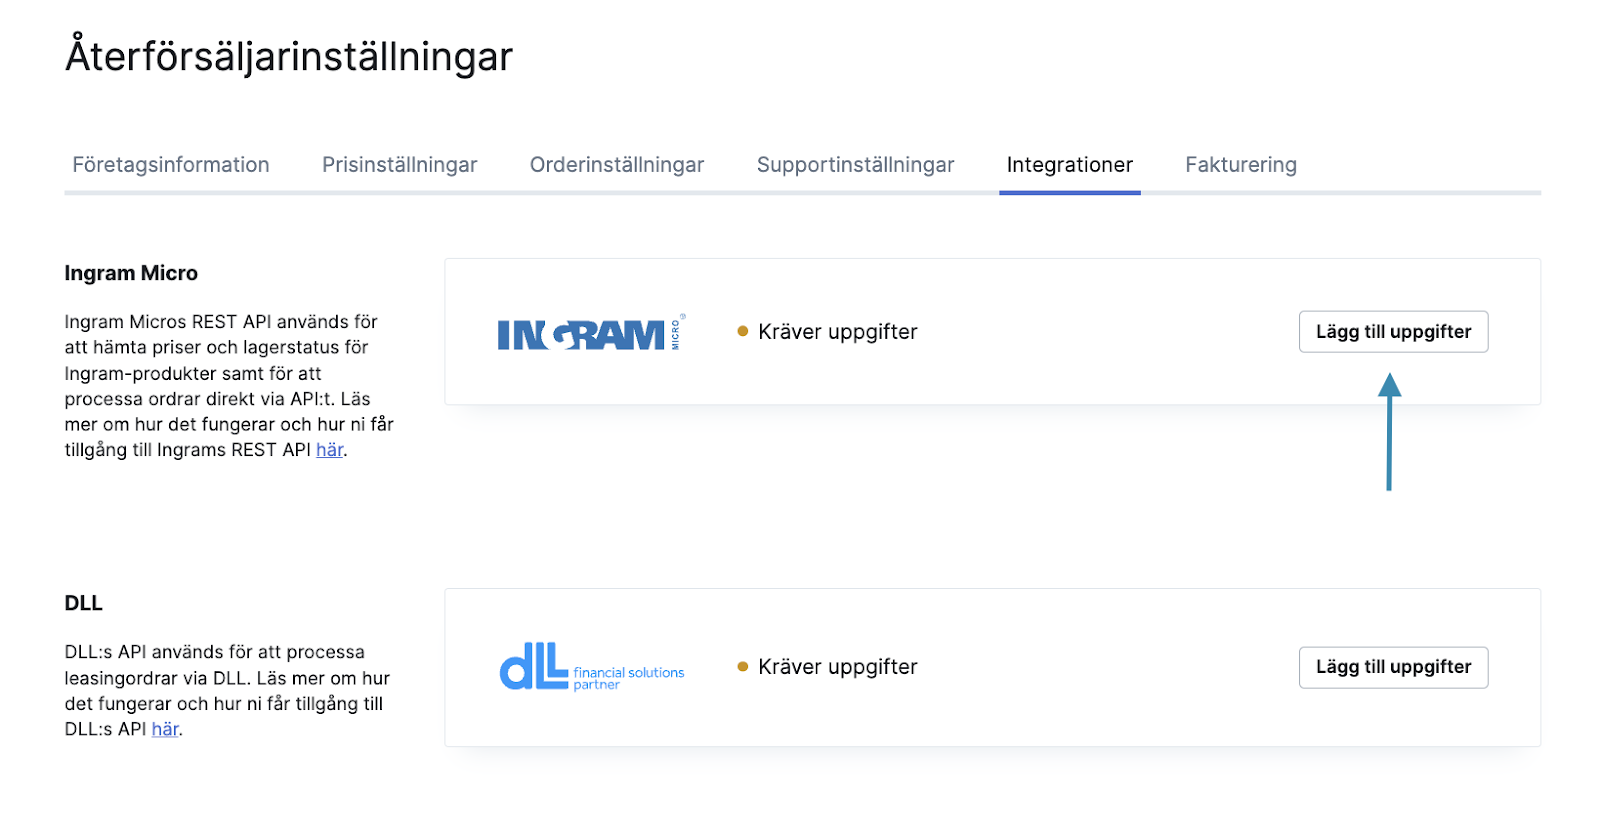
Task: Click the Ingram Micro section heading
Action: (x=131, y=273)
